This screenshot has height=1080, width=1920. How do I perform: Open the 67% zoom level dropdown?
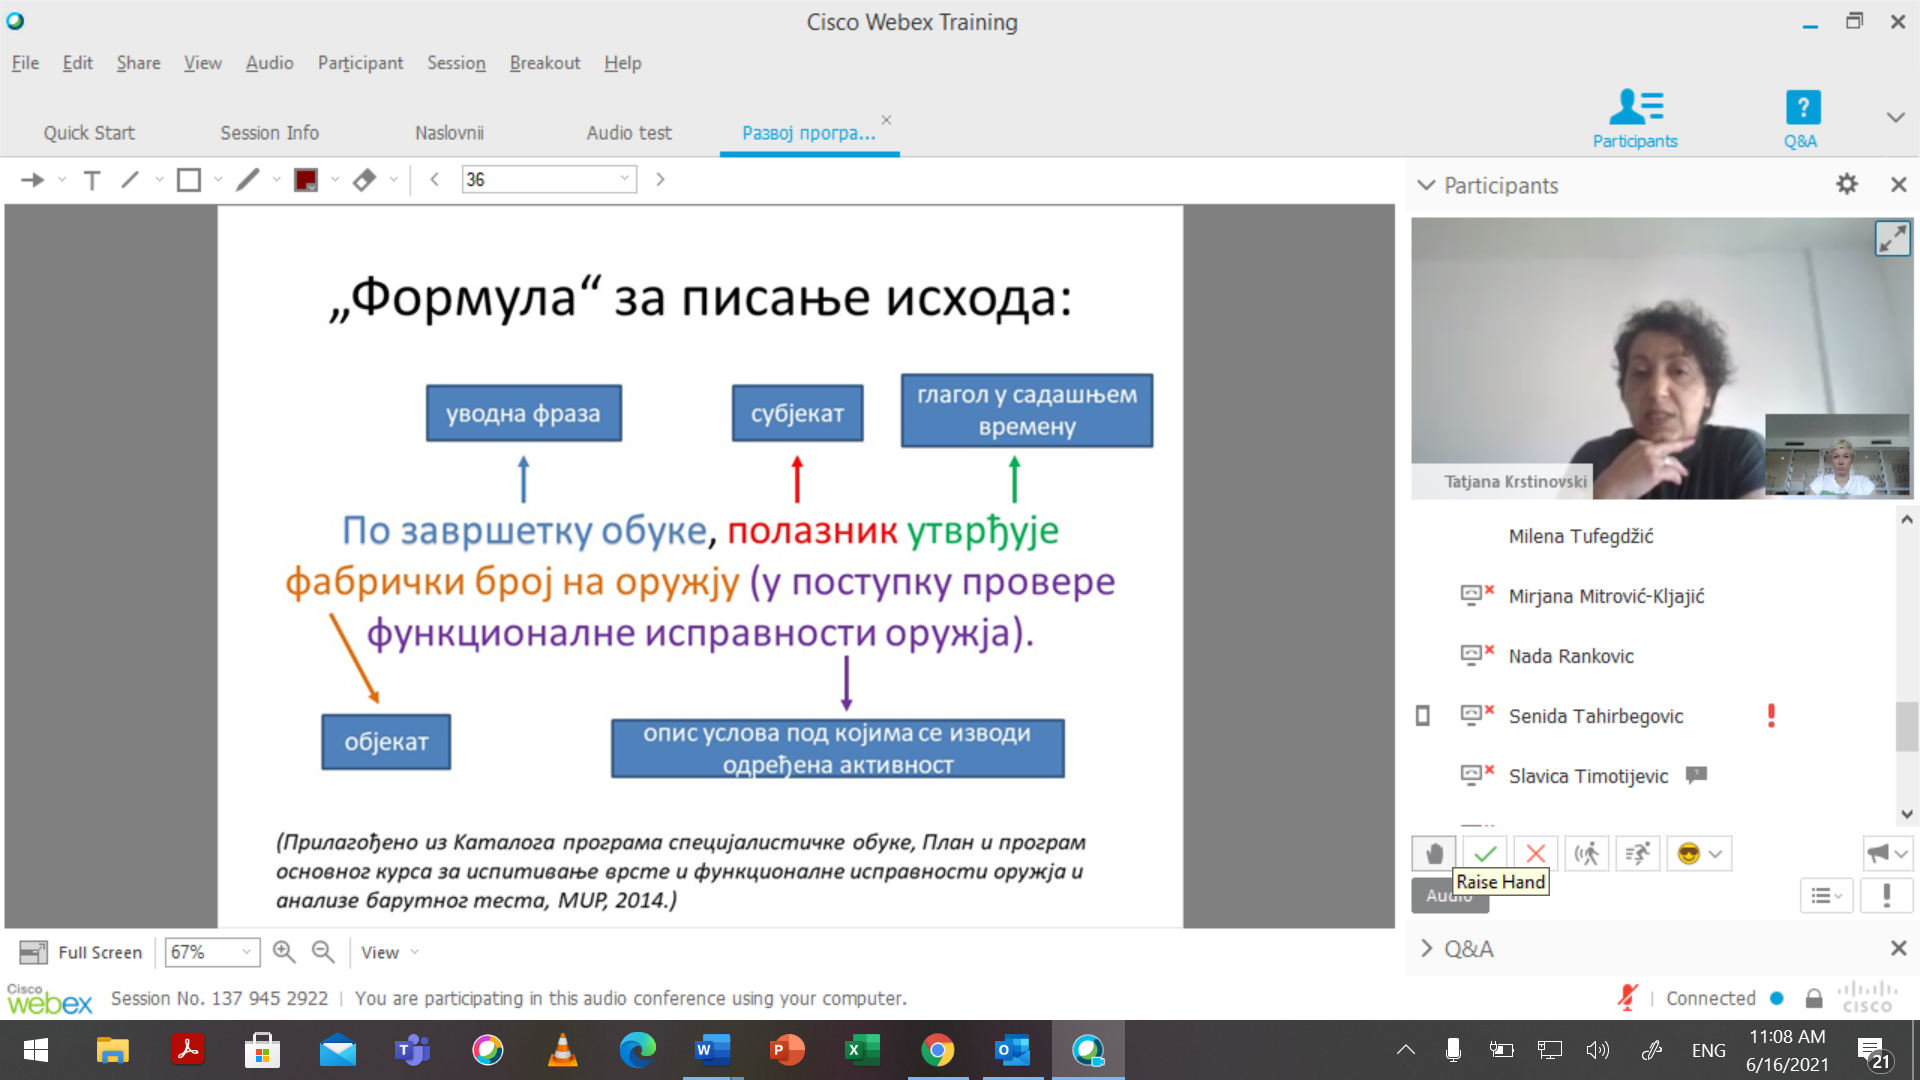pyautogui.click(x=246, y=952)
